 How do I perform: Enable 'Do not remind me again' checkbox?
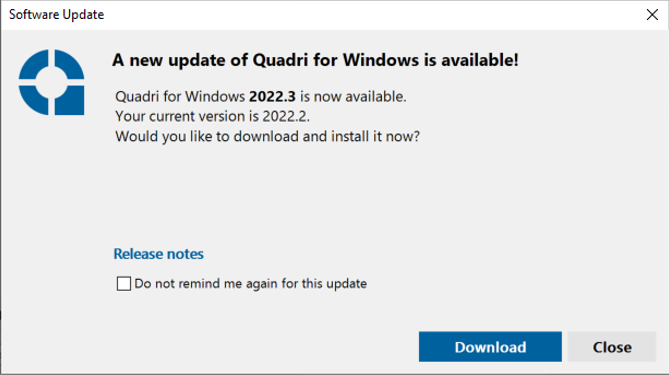(124, 283)
